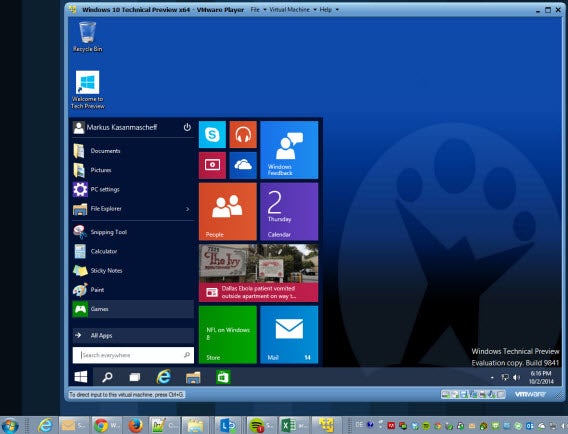
Task: Launch Snipping Tool
Action: pyautogui.click(x=133, y=232)
